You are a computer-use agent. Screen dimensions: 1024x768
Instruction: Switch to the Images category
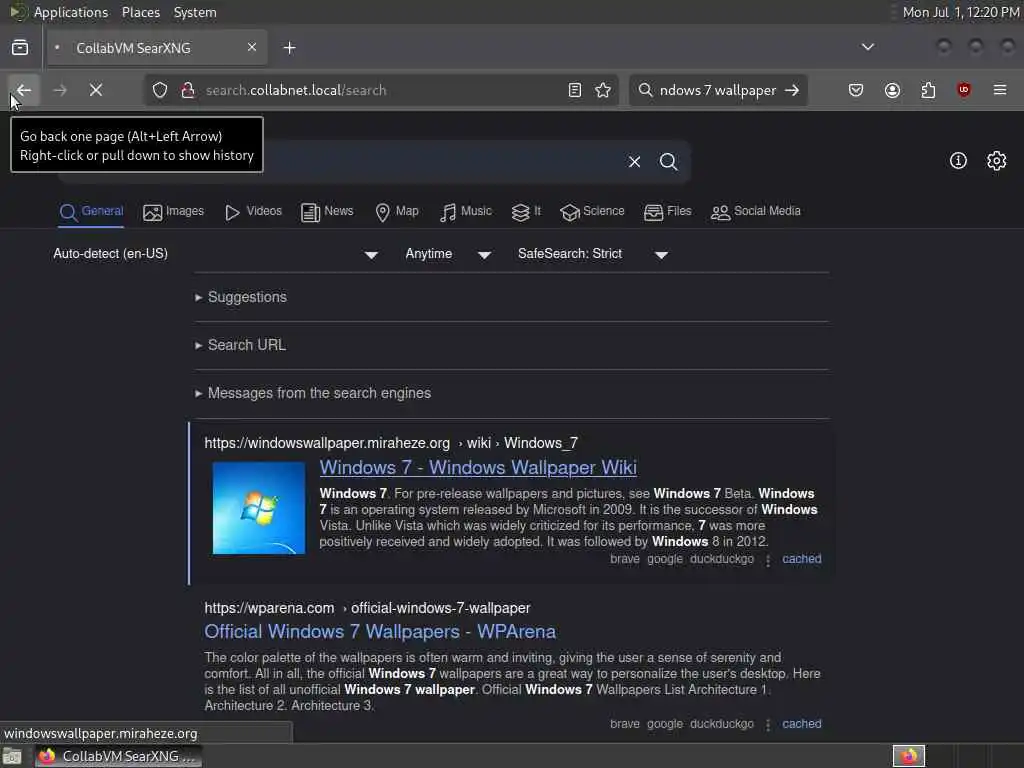click(x=173, y=212)
